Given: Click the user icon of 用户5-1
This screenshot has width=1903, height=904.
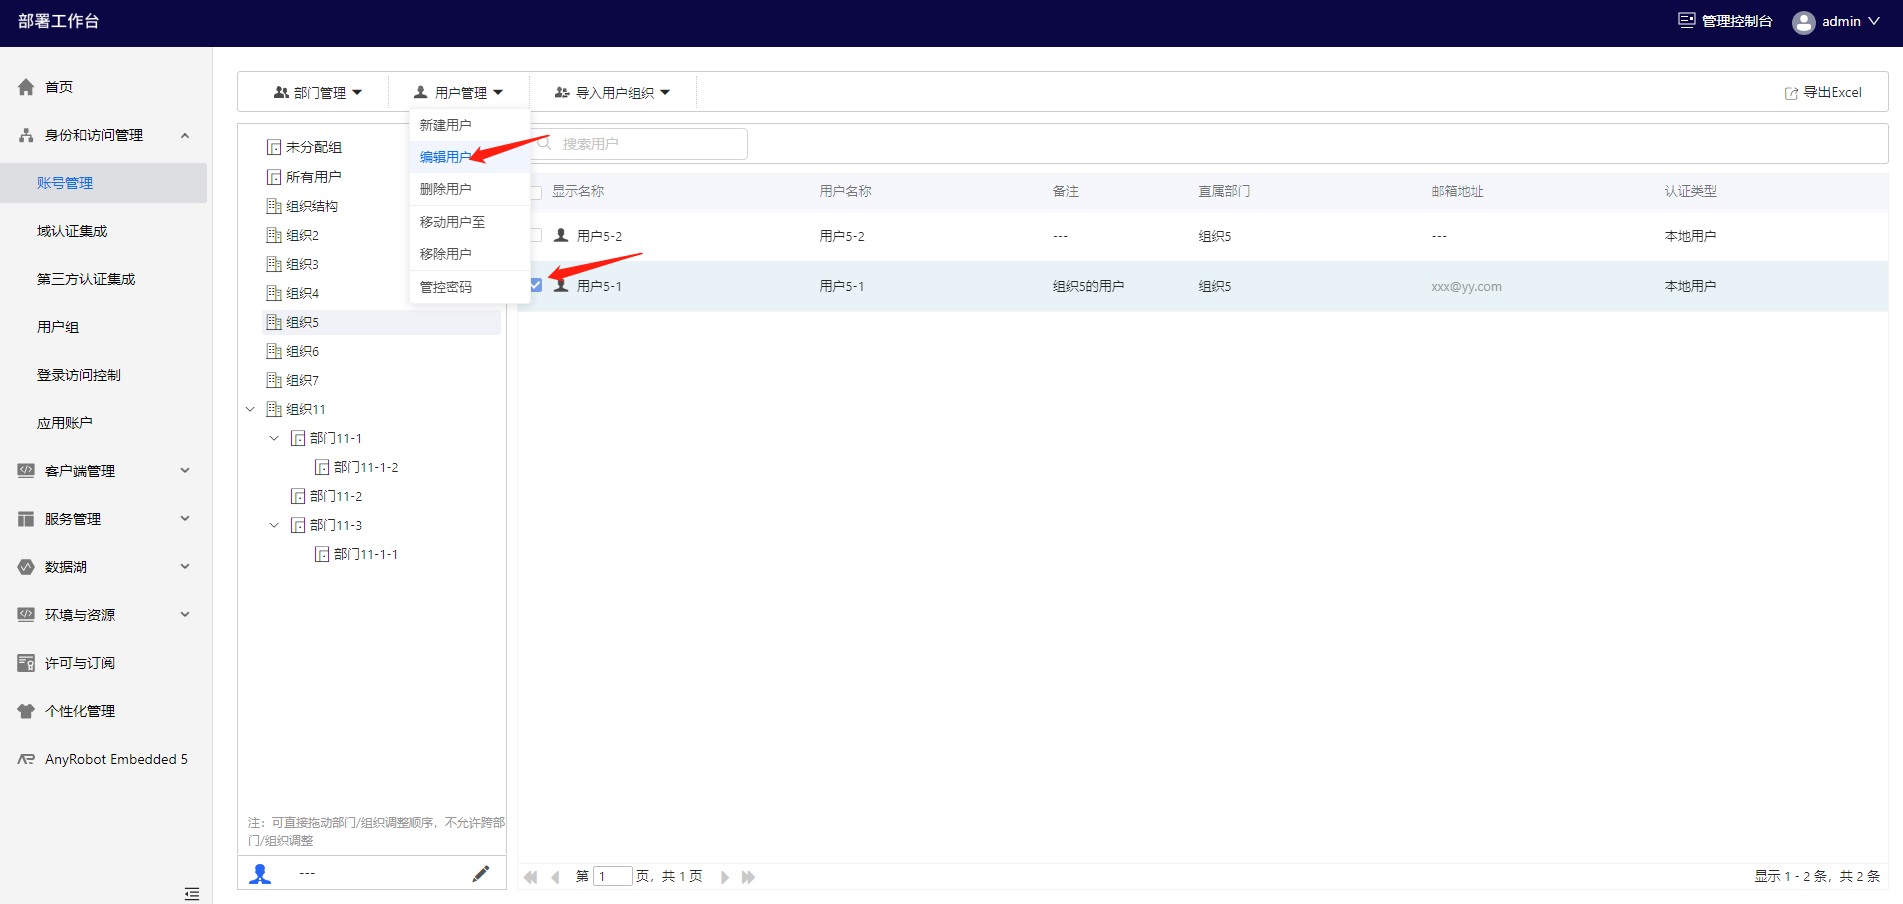Looking at the screenshot, I should coord(561,285).
